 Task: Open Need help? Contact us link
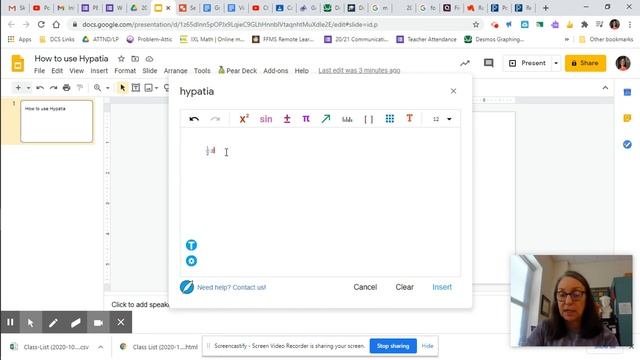pyautogui.click(x=231, y=287)
